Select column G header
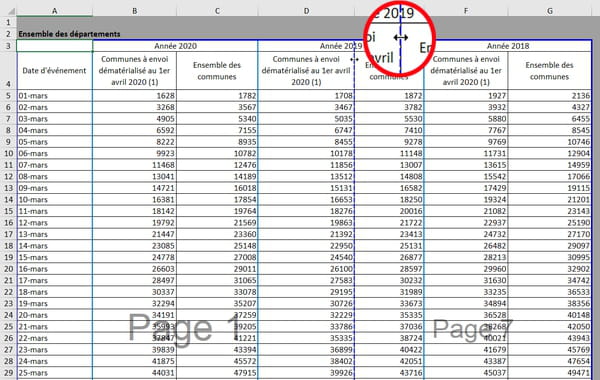Image resolution: width=600 pixels, height=380 pixels. [549, 11]
